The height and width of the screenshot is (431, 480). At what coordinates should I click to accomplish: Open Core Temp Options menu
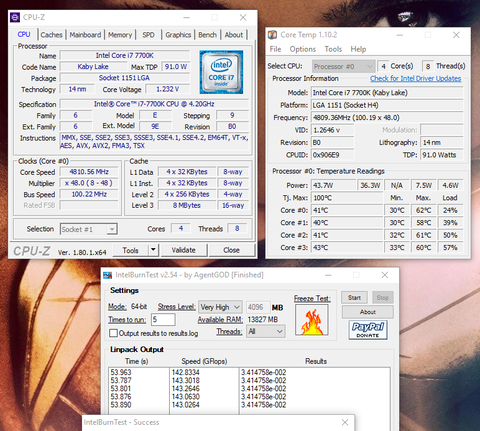[x=302, y=49]
